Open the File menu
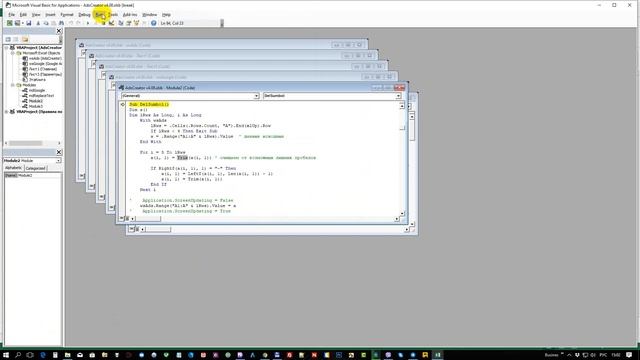The width and height of the screenshot is (640, 360). click(11, 15)
